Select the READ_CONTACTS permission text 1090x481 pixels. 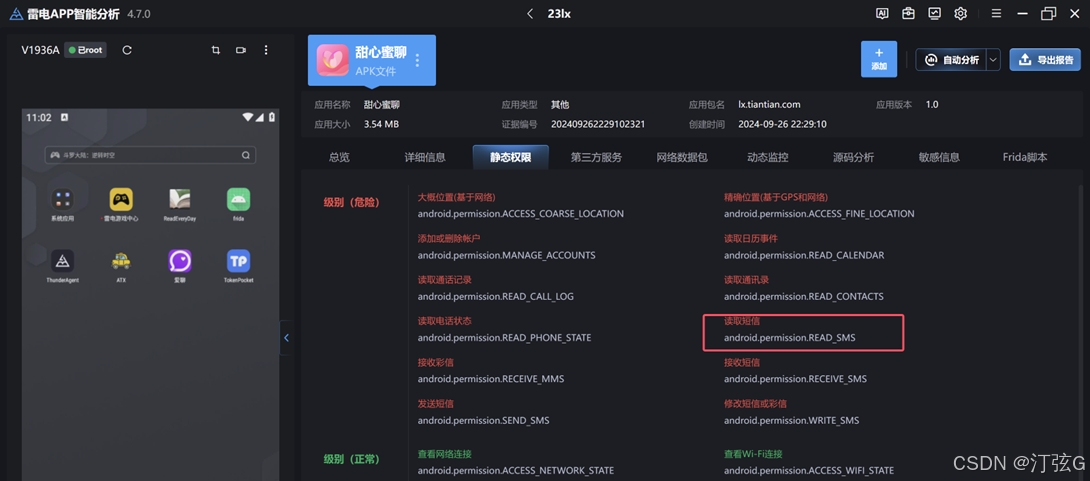pos(804,296)
